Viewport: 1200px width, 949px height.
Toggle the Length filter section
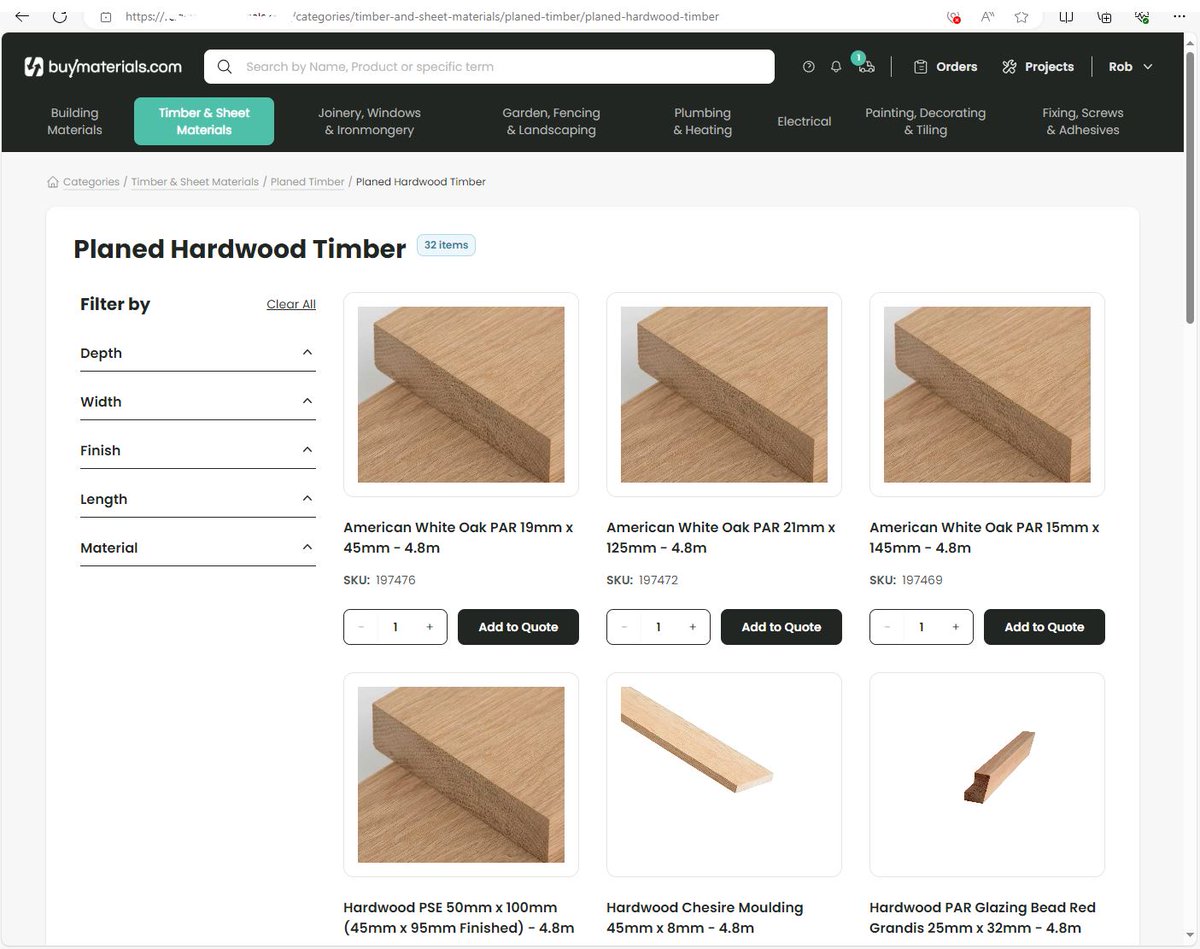click(198, 499)
